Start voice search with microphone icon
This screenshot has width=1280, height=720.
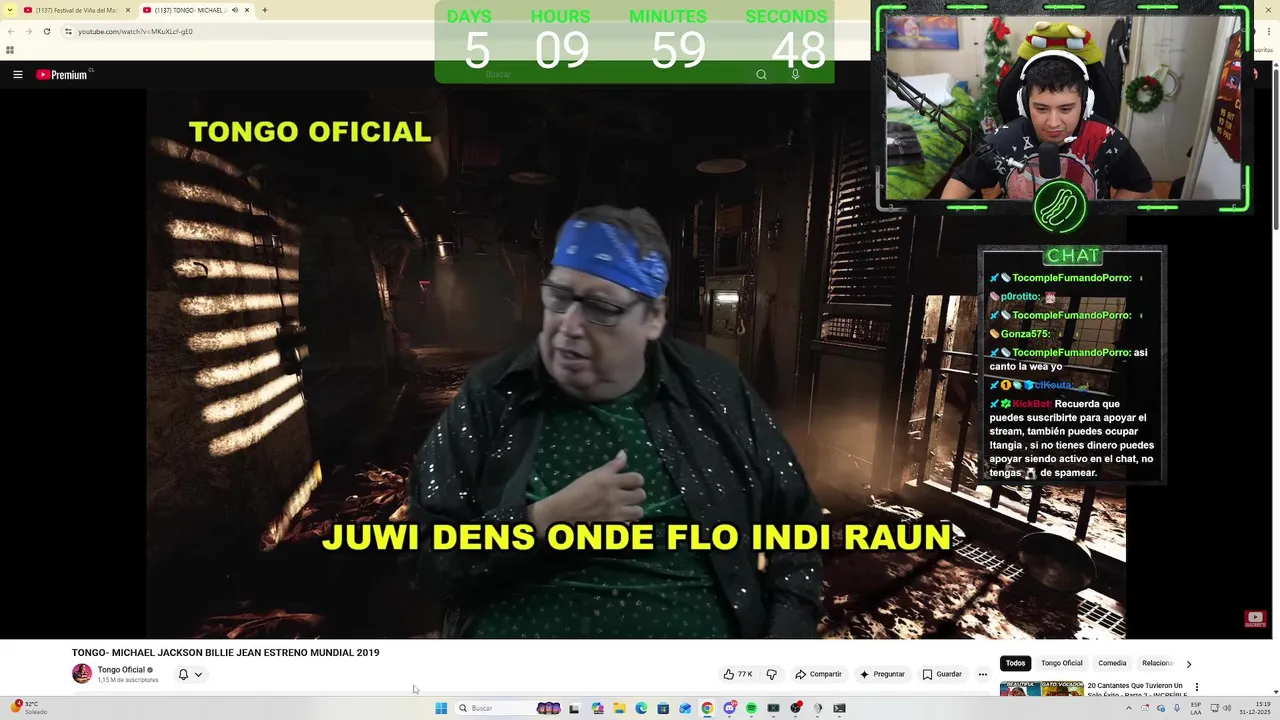(795, 74)
